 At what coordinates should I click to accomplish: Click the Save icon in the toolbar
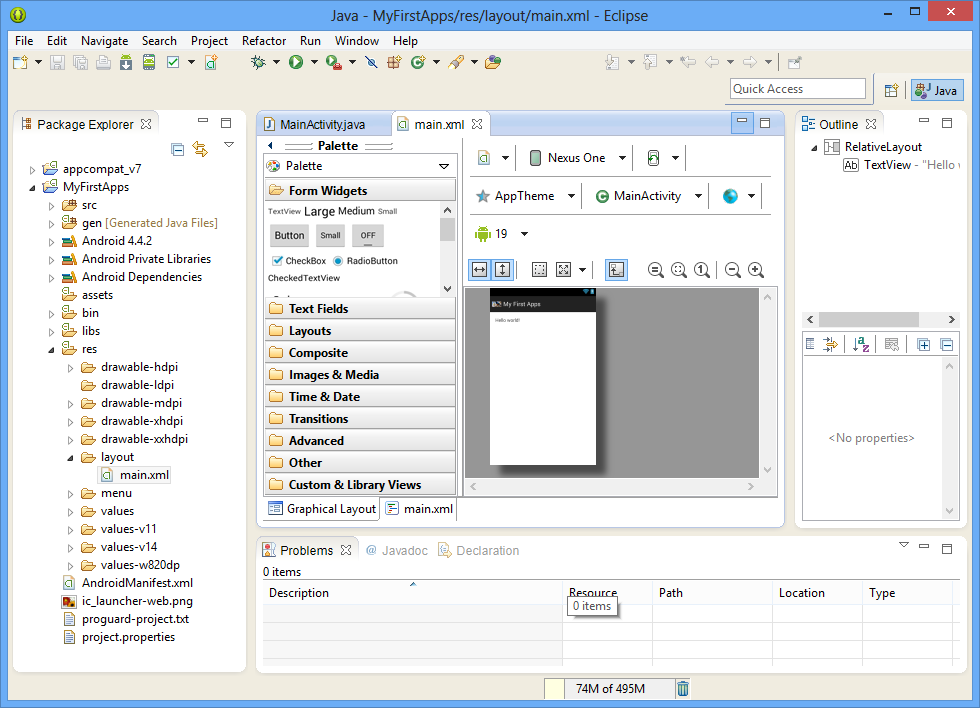(x=58, y=62)
